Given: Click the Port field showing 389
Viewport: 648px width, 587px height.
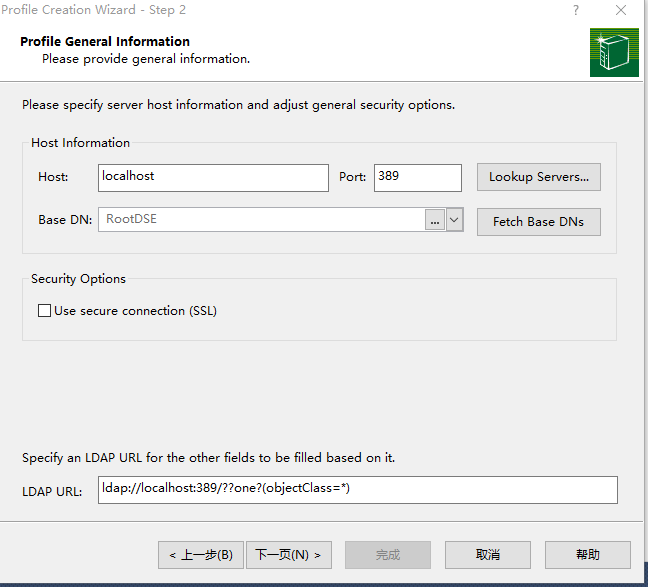Looking at the screenshot, I should tap(417, 177).
